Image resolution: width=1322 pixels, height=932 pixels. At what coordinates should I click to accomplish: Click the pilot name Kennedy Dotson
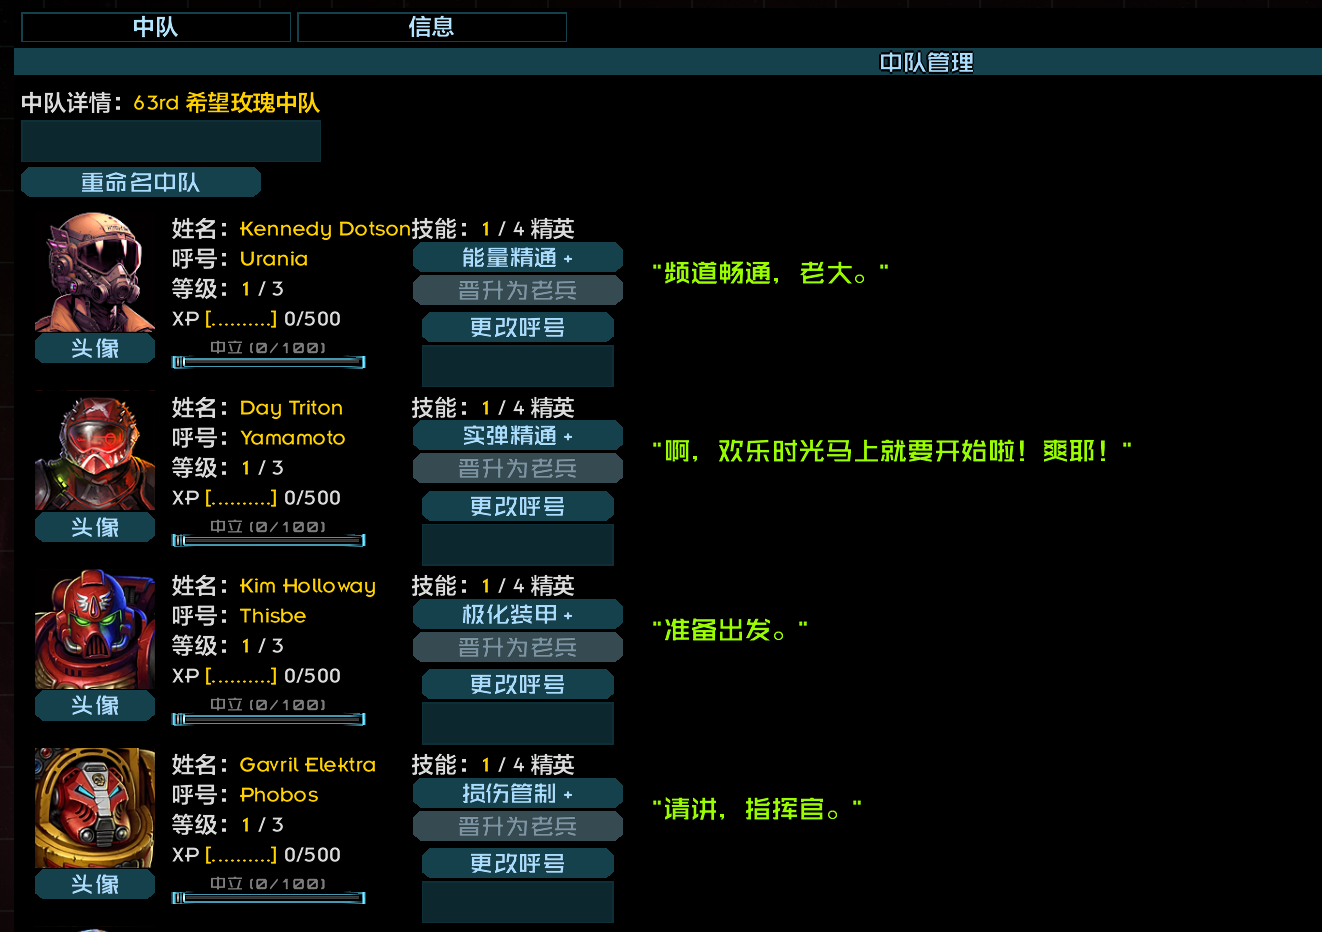click(325, 229)
